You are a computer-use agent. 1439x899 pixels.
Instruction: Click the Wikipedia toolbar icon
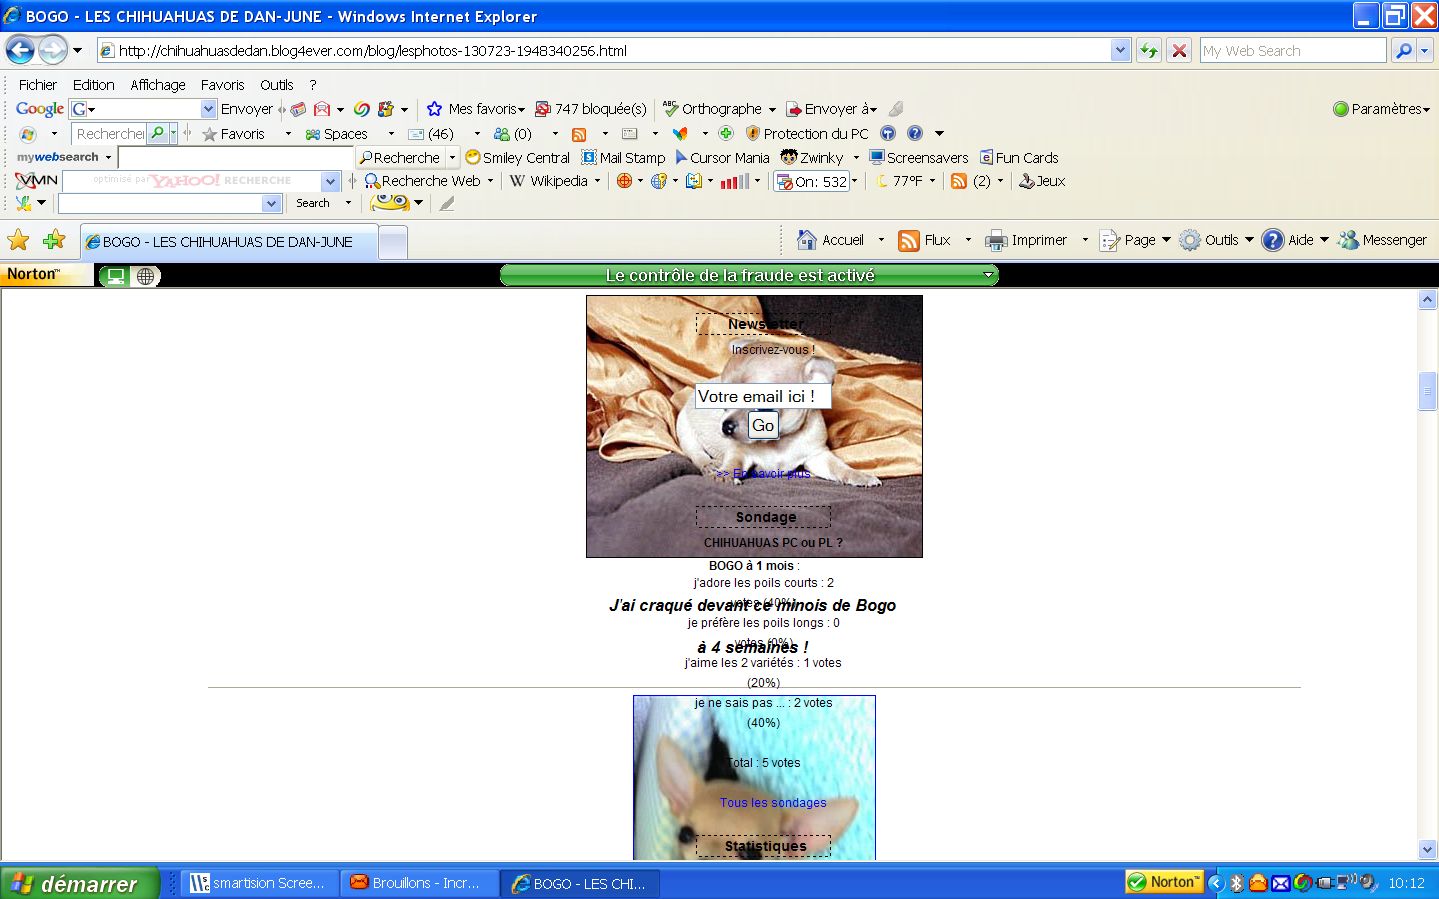coord(517,181)
